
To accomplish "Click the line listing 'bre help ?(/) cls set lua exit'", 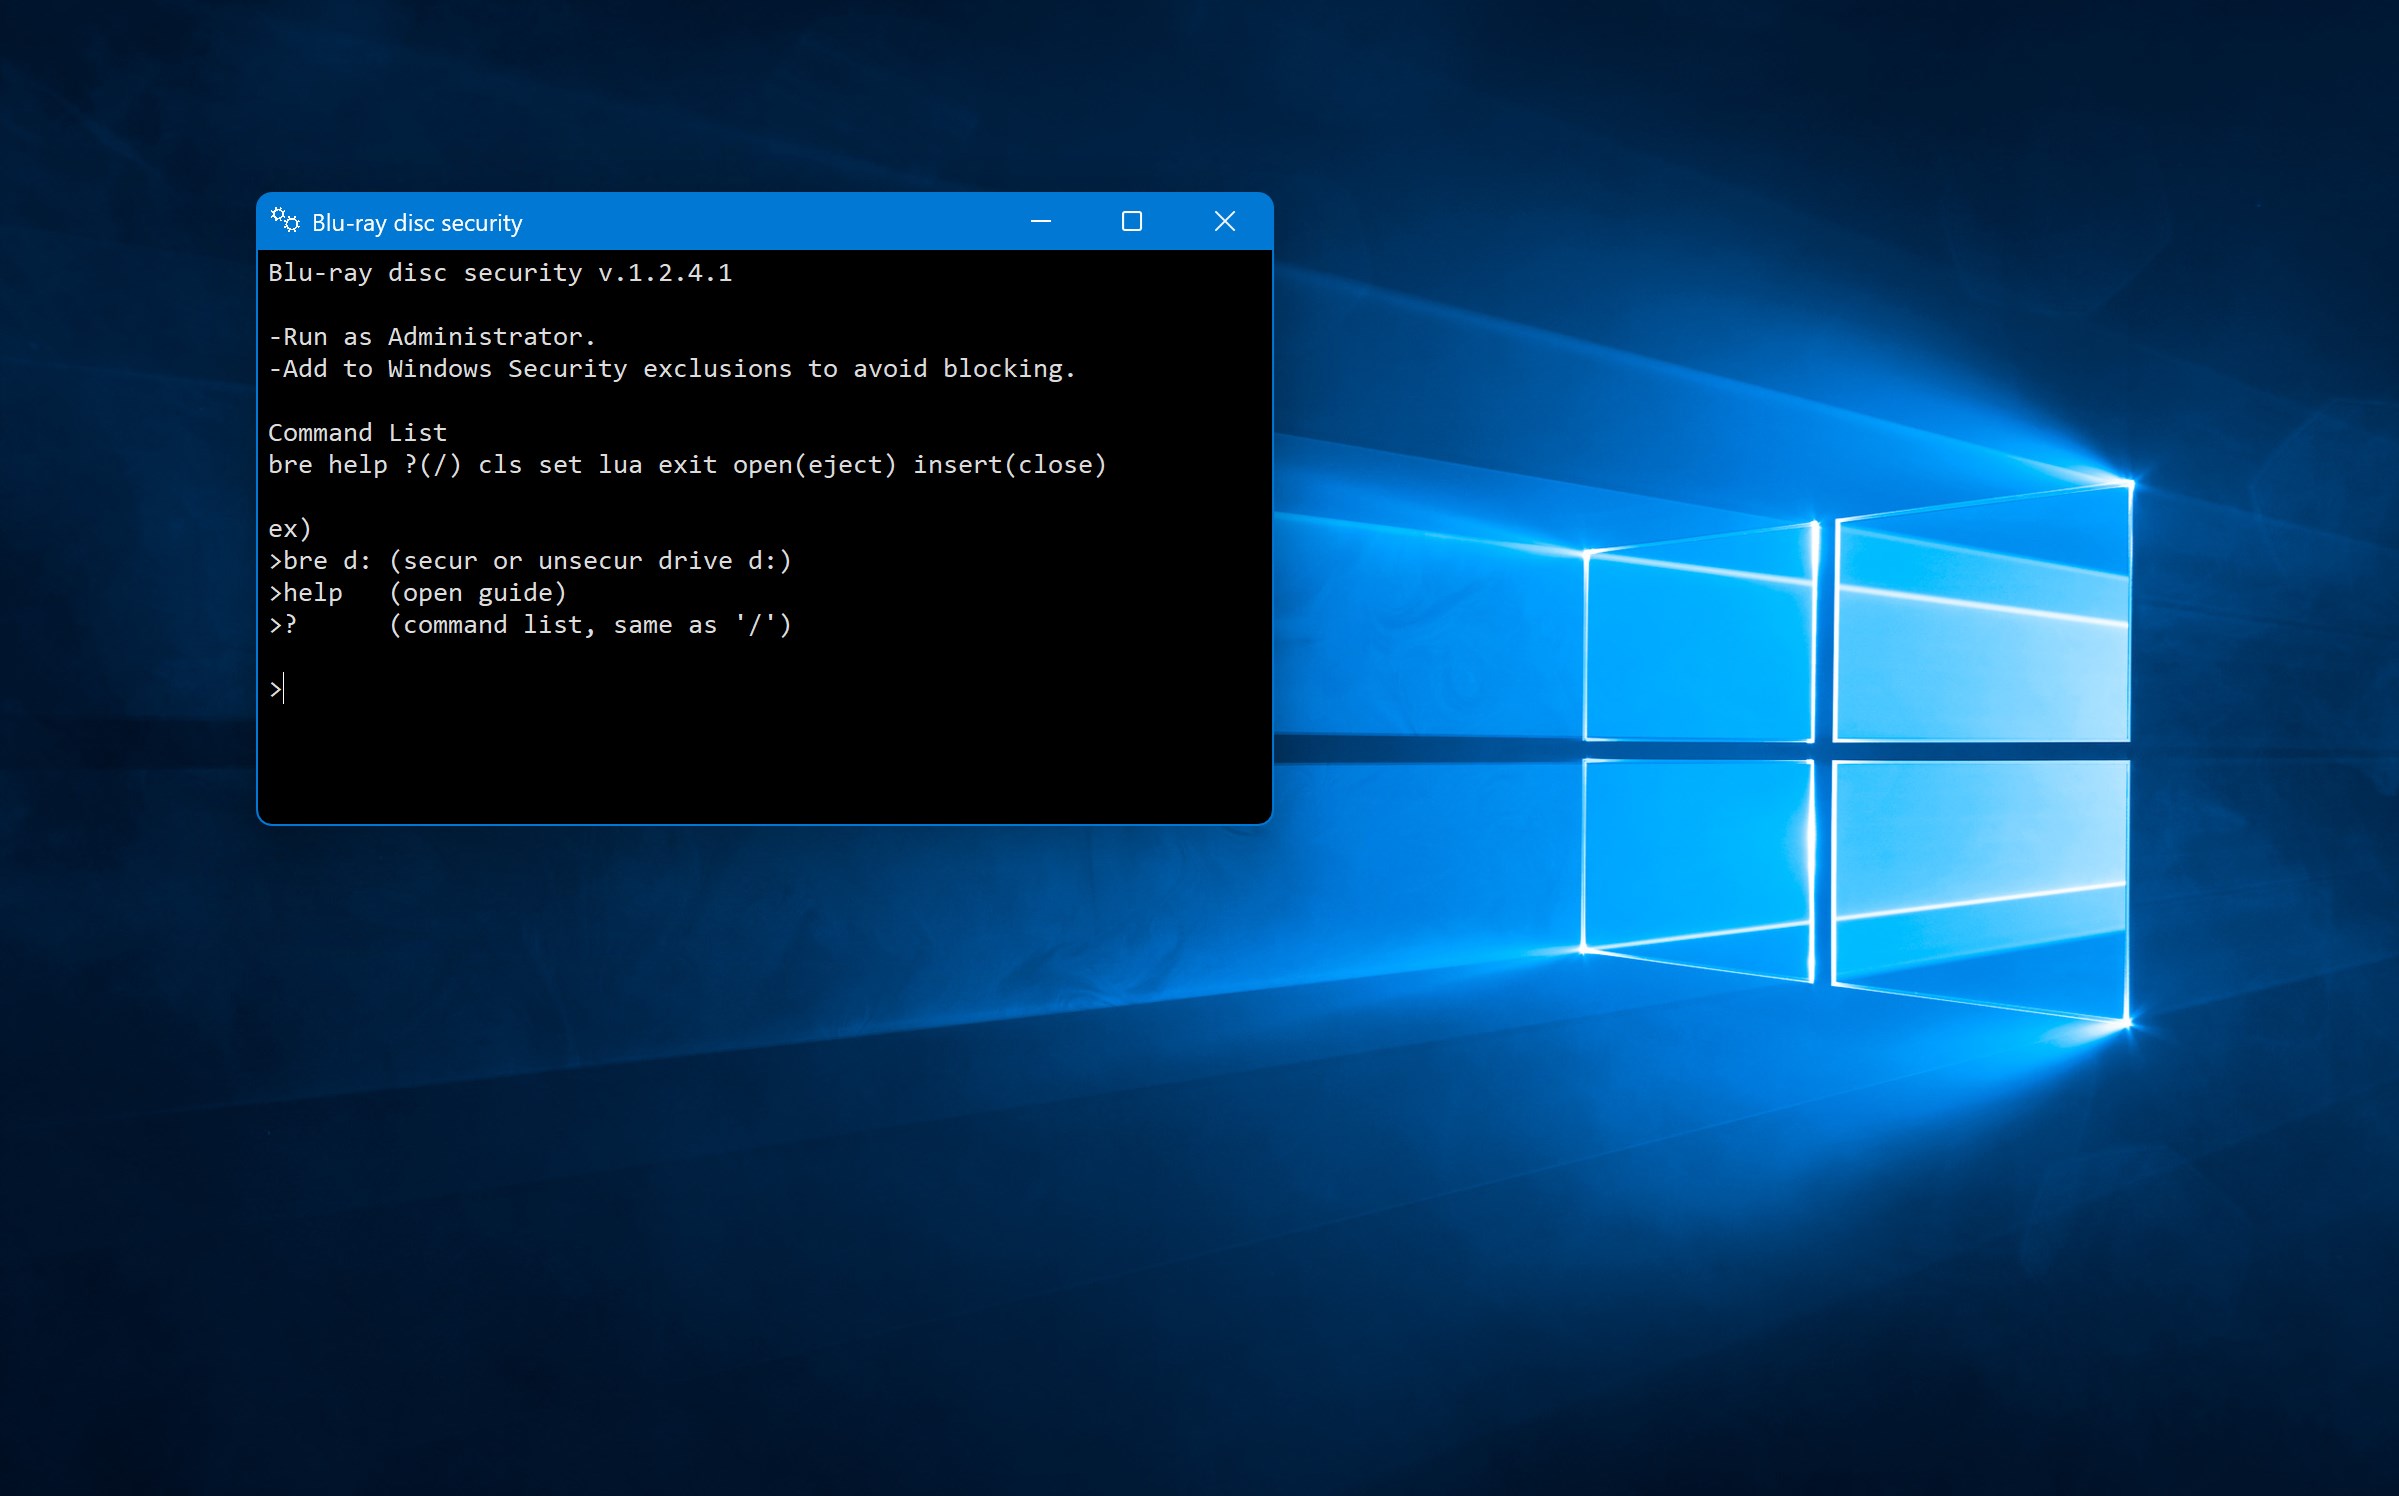I will (687, 465).
